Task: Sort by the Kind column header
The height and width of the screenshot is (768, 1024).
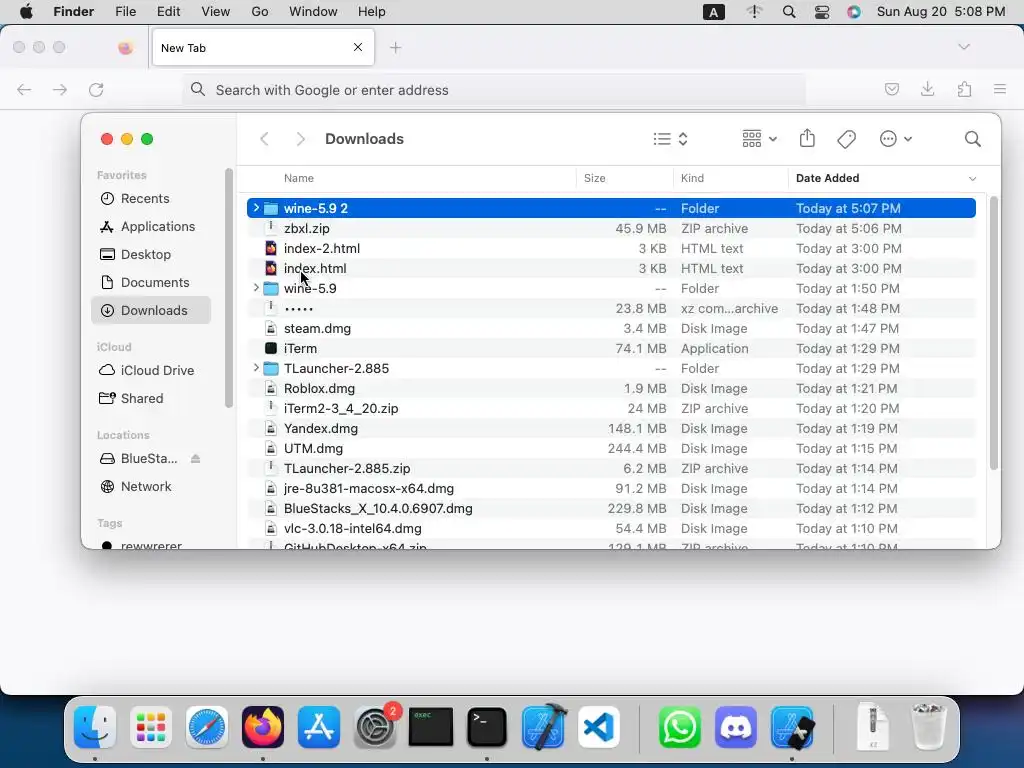Action: [692, 178]
